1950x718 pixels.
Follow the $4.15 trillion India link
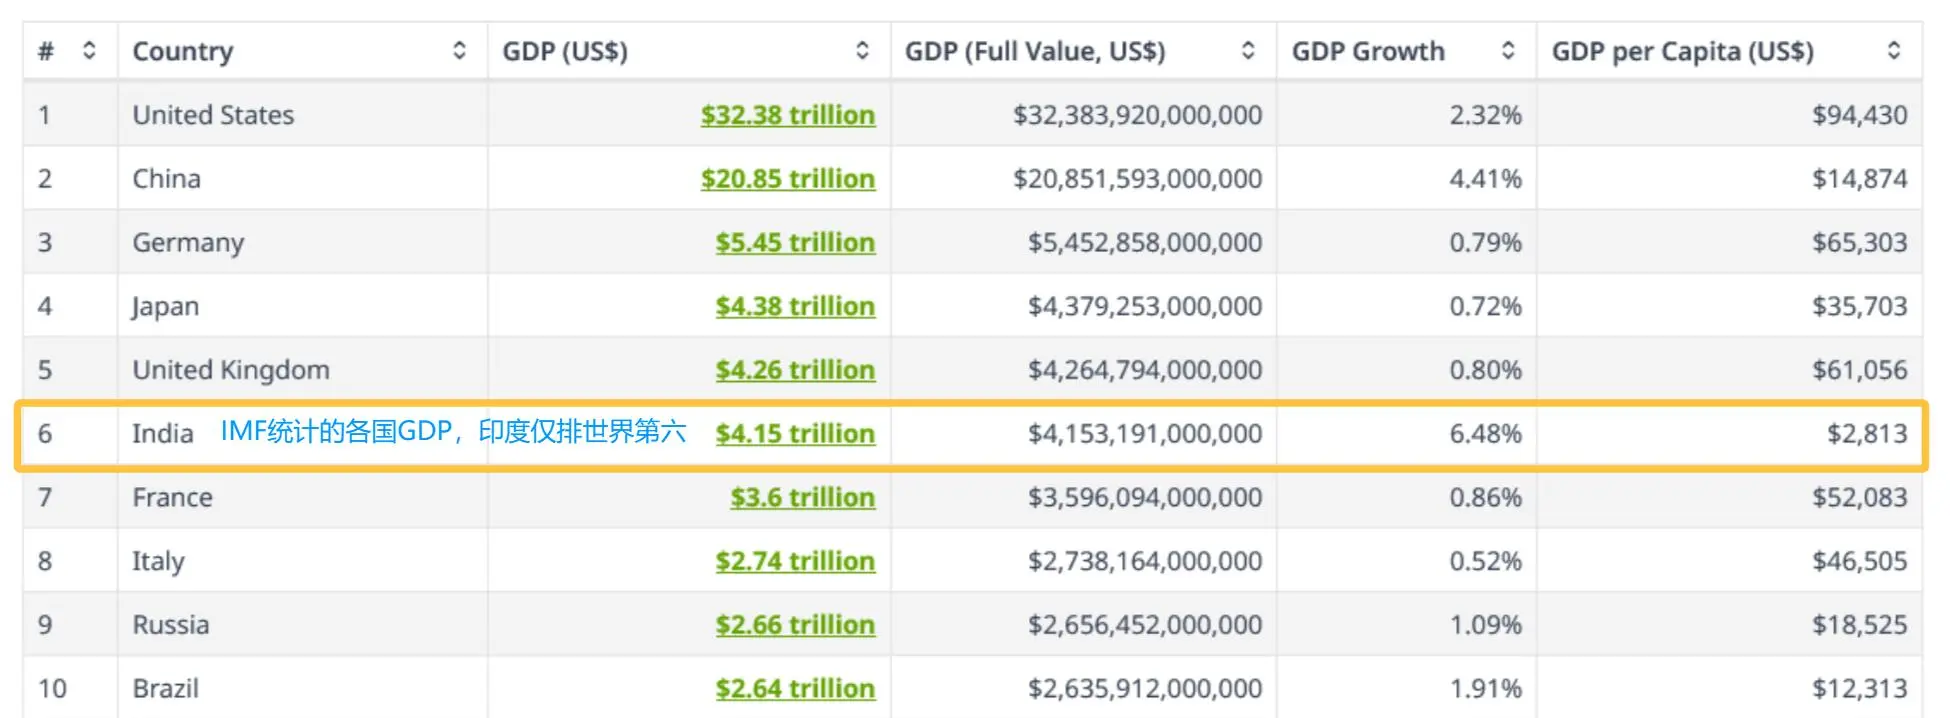coord(795,434)
